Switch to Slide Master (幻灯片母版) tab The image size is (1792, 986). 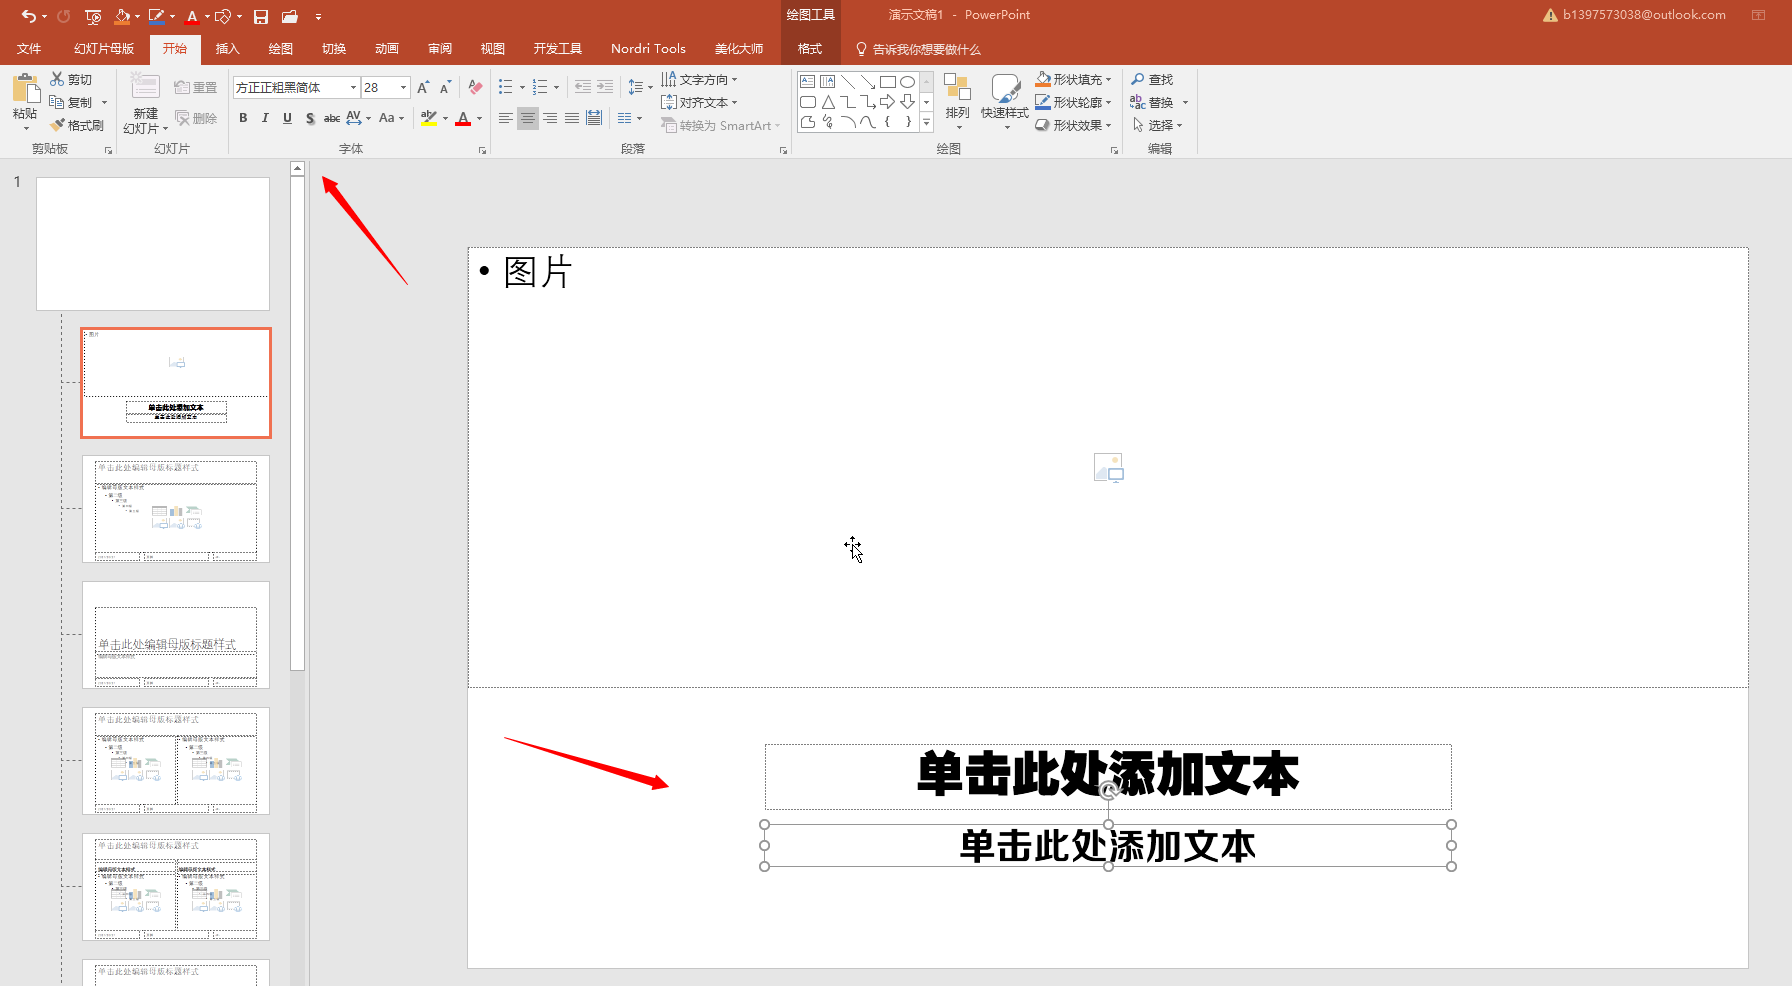point(104,48)
